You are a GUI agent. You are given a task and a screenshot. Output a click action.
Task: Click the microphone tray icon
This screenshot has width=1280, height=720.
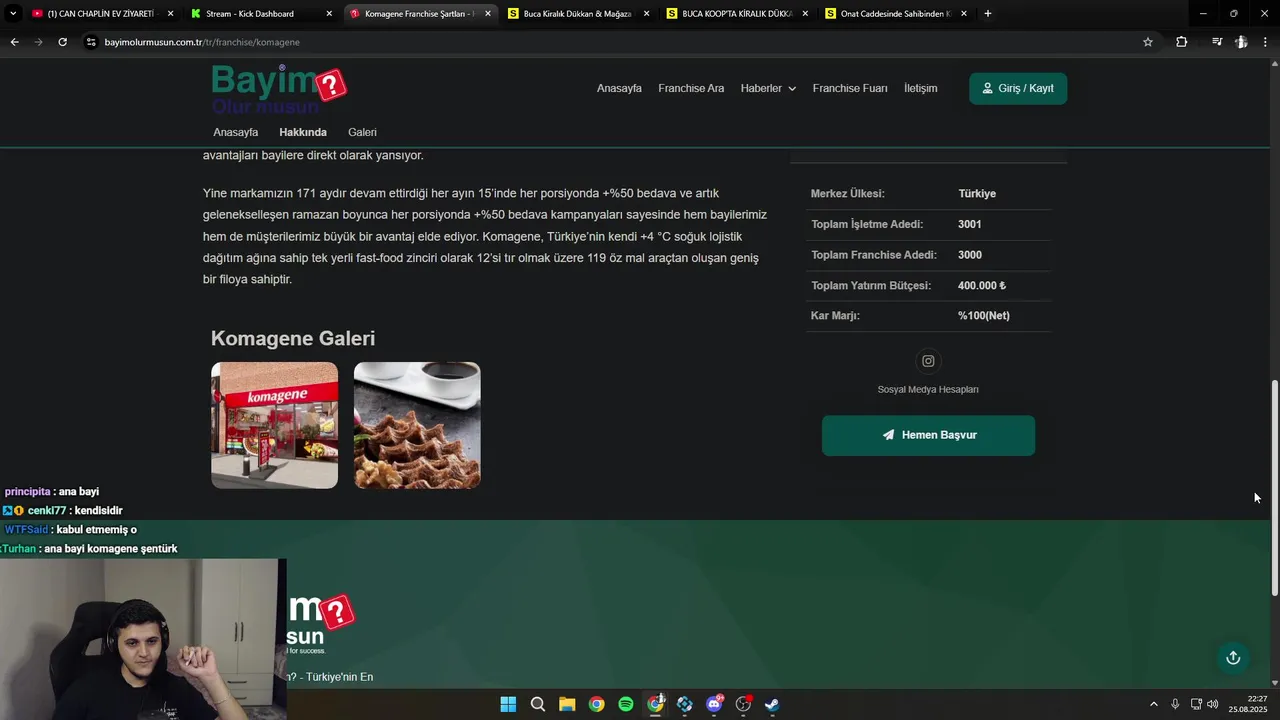click(x=1175, y=704)
